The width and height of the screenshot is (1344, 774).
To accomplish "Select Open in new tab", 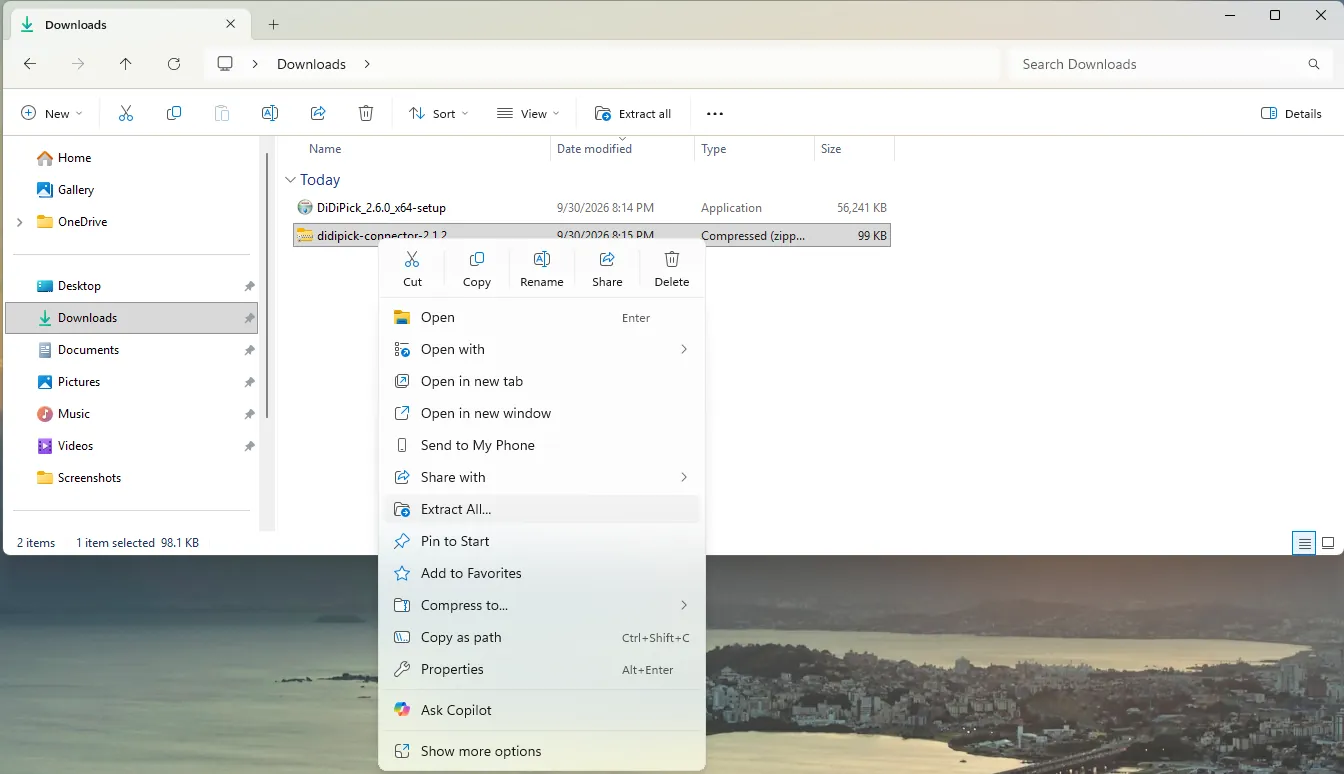I will click(541, 381).
